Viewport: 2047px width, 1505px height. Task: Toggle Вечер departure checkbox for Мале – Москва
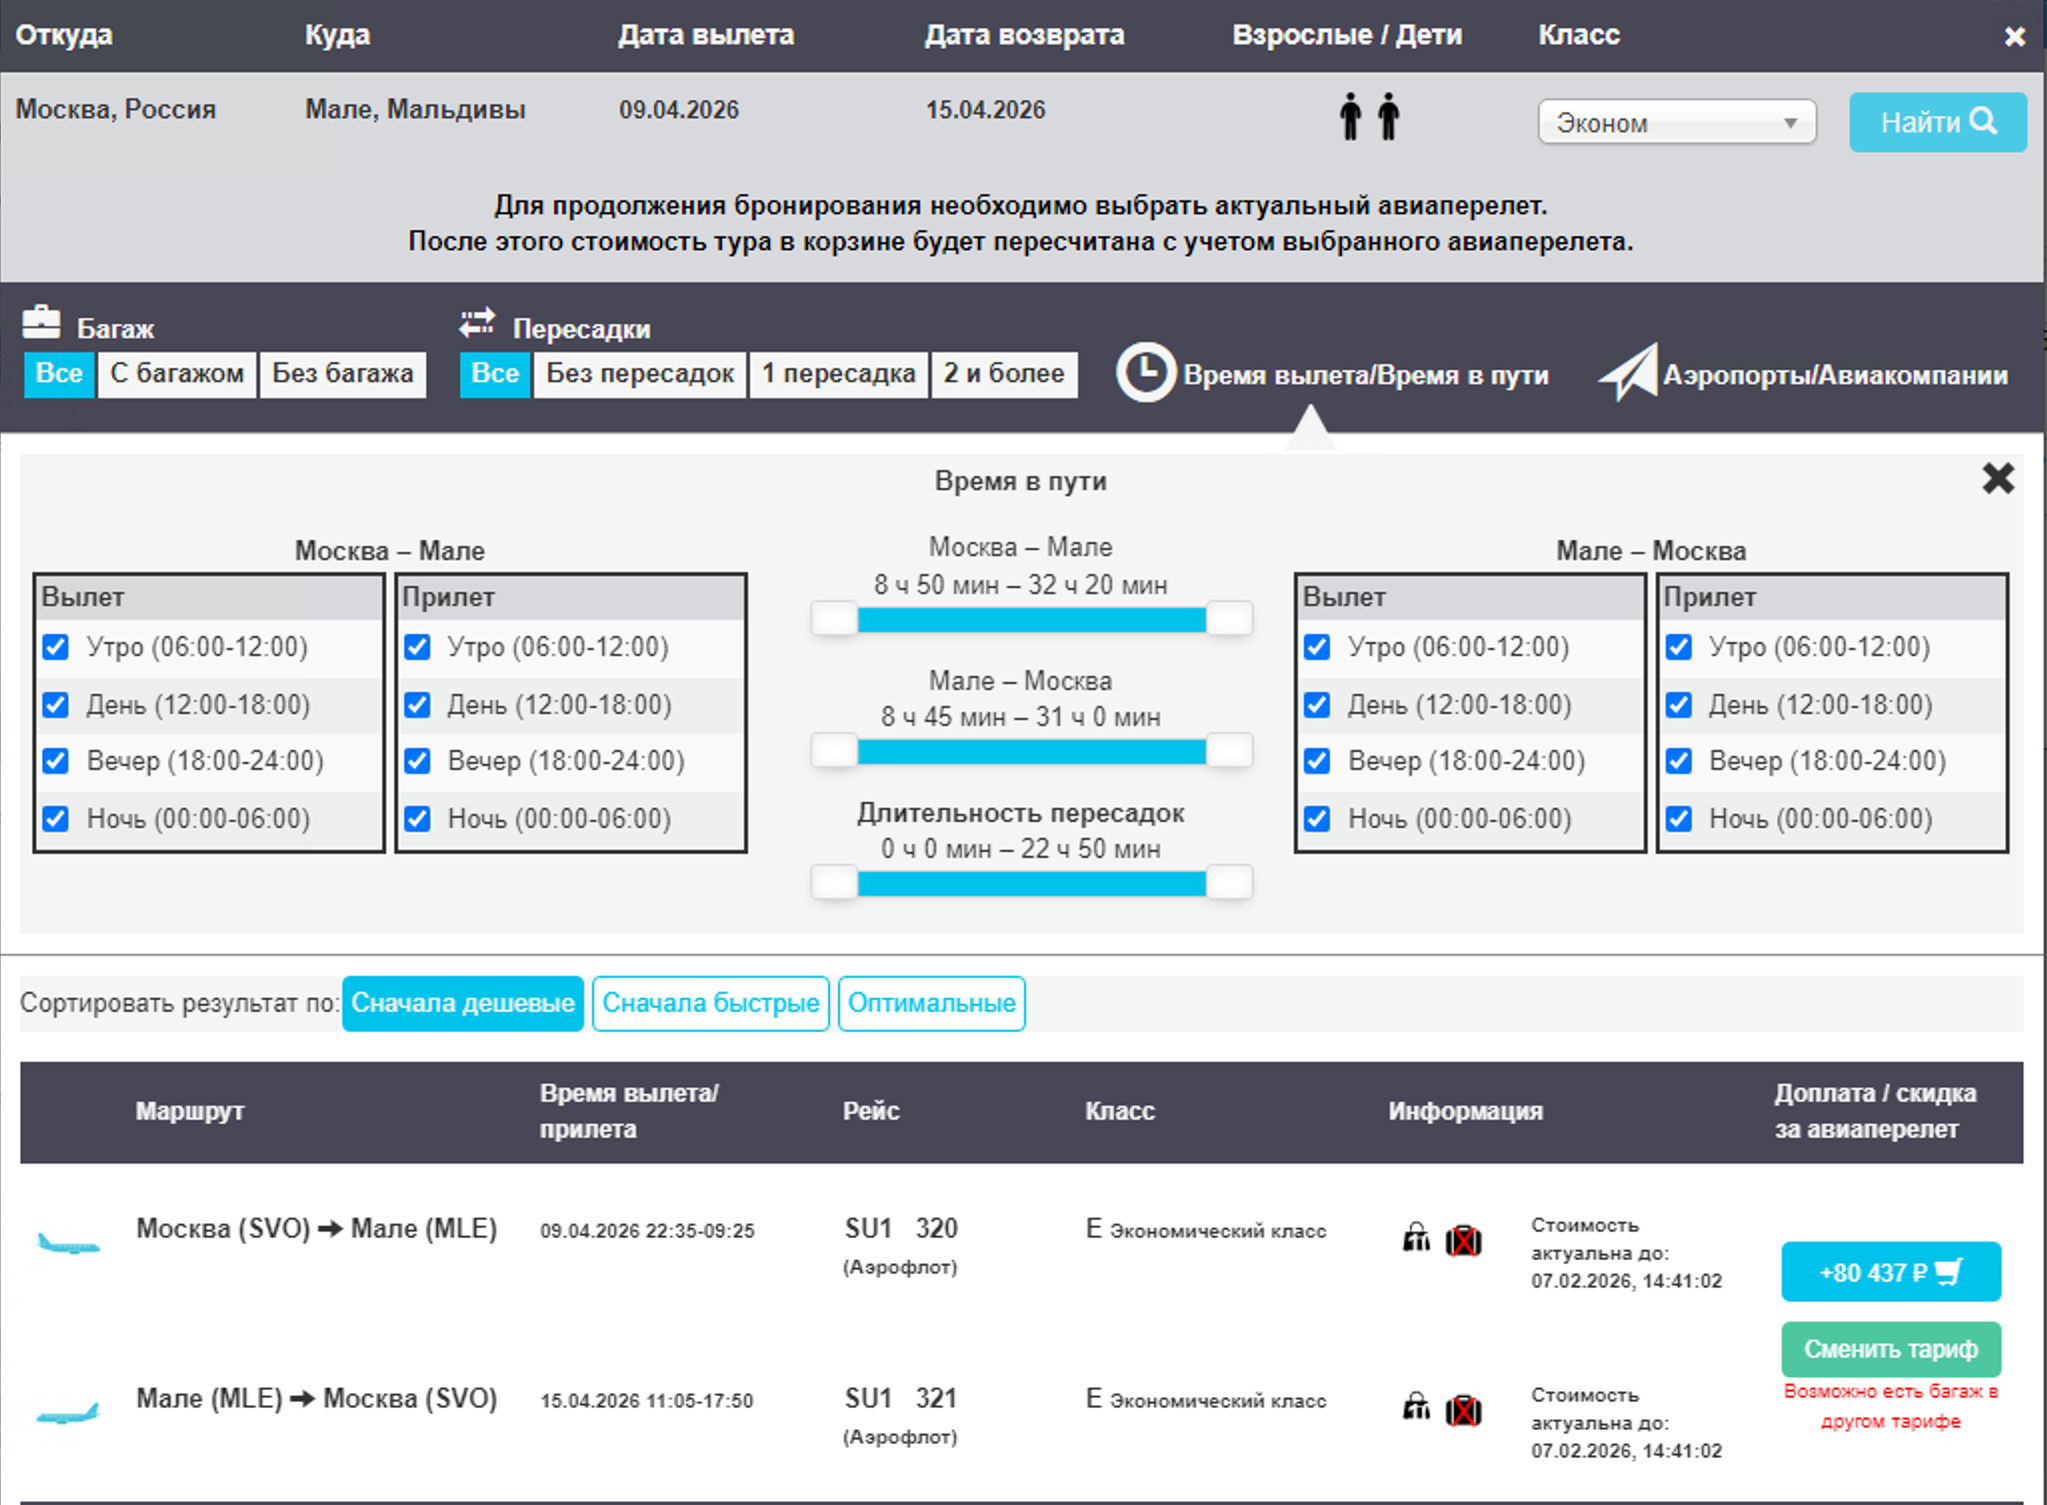pyautogui.click(x=1317, y=761)
